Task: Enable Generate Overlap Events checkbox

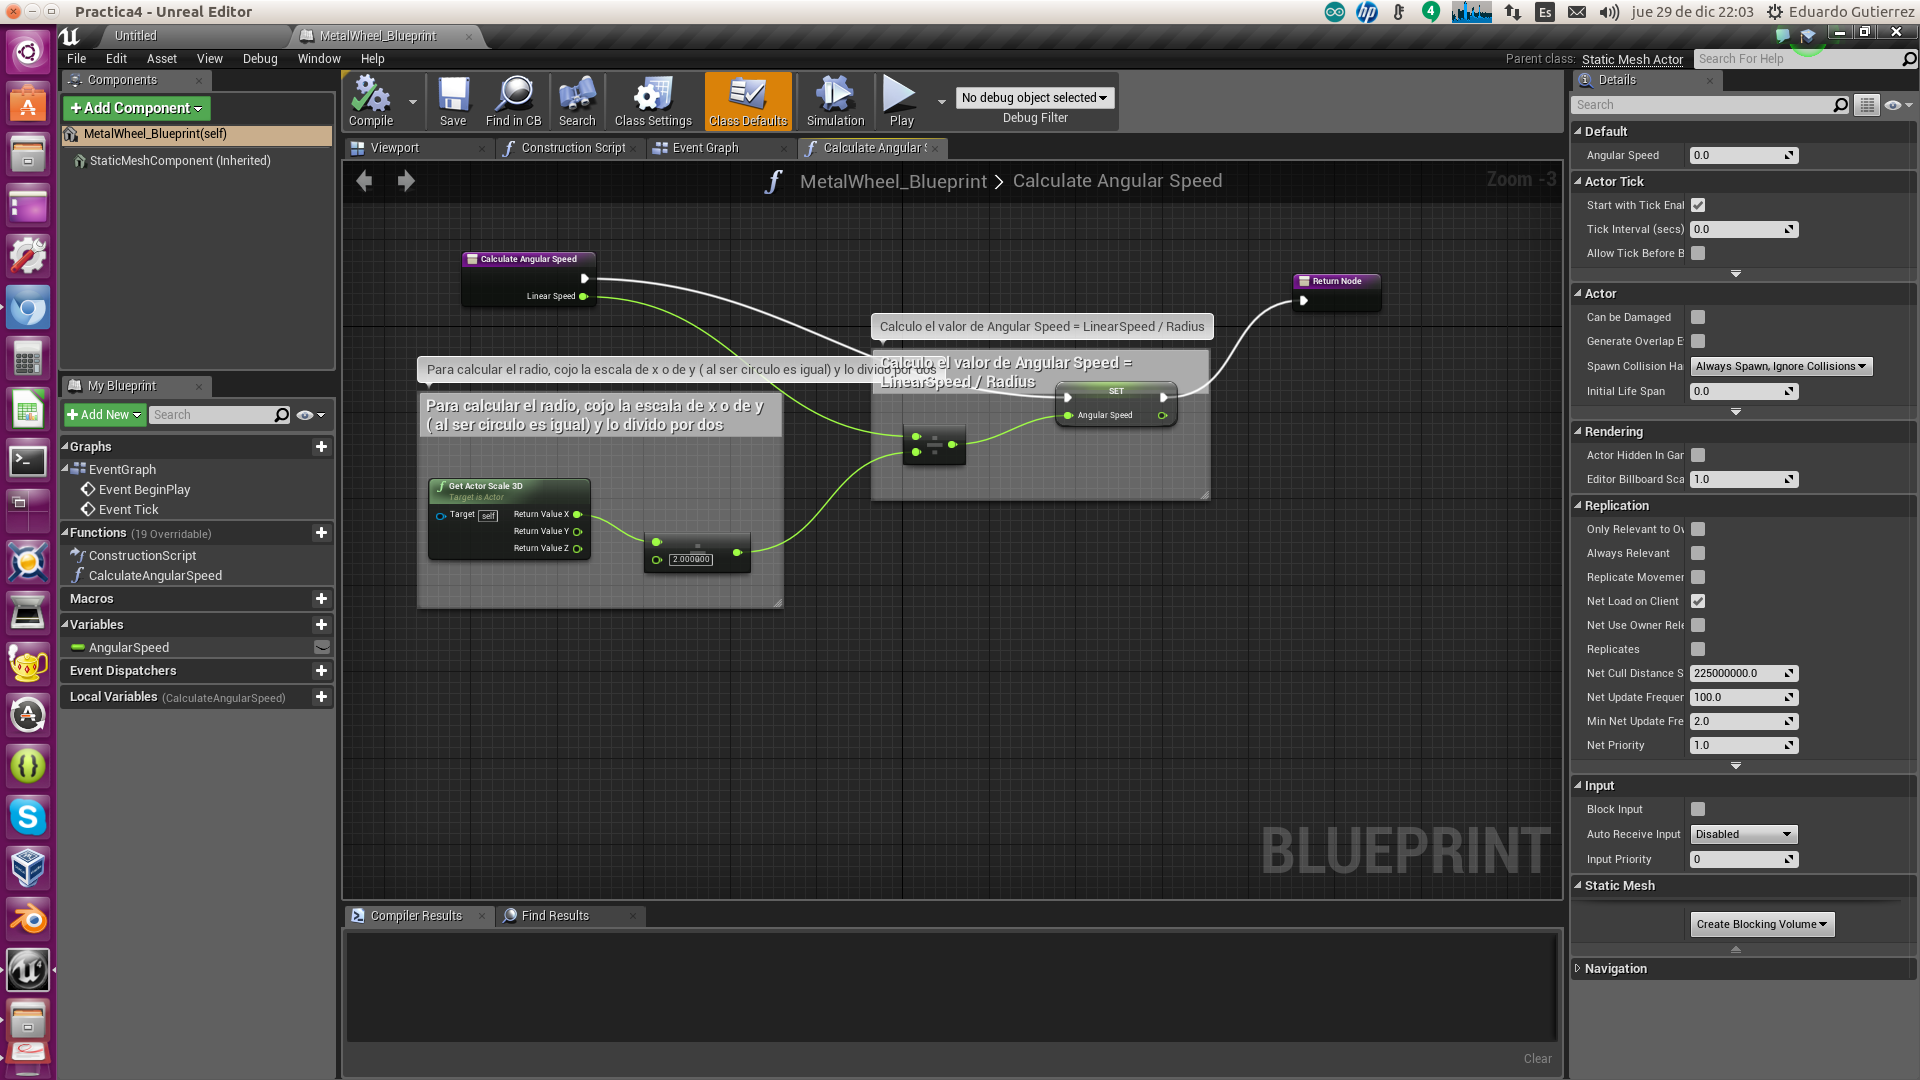Action: coord(1698,341)
